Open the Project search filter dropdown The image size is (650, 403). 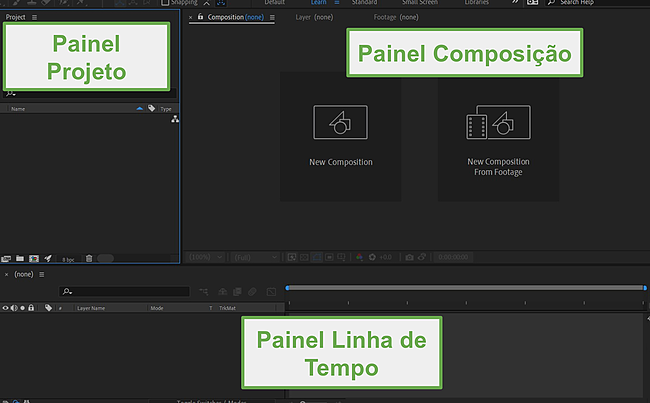coord(10,94)
